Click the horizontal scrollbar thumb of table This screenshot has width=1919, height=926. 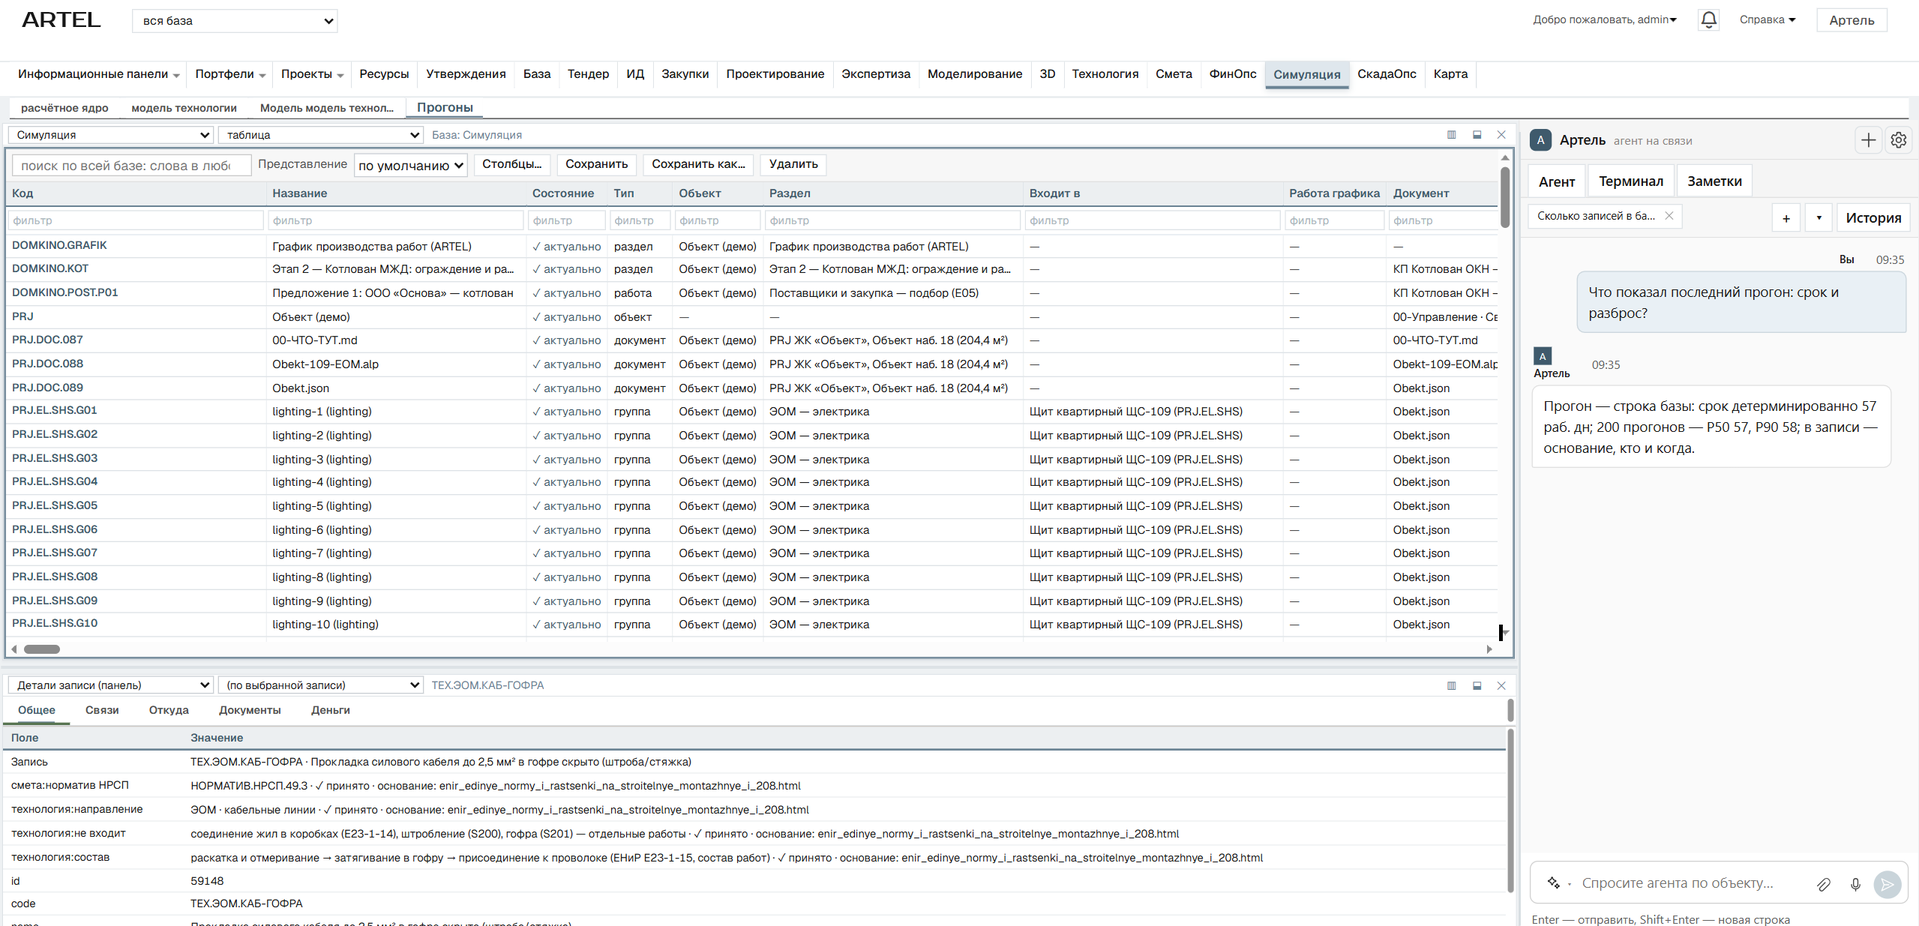pos(42,649)
